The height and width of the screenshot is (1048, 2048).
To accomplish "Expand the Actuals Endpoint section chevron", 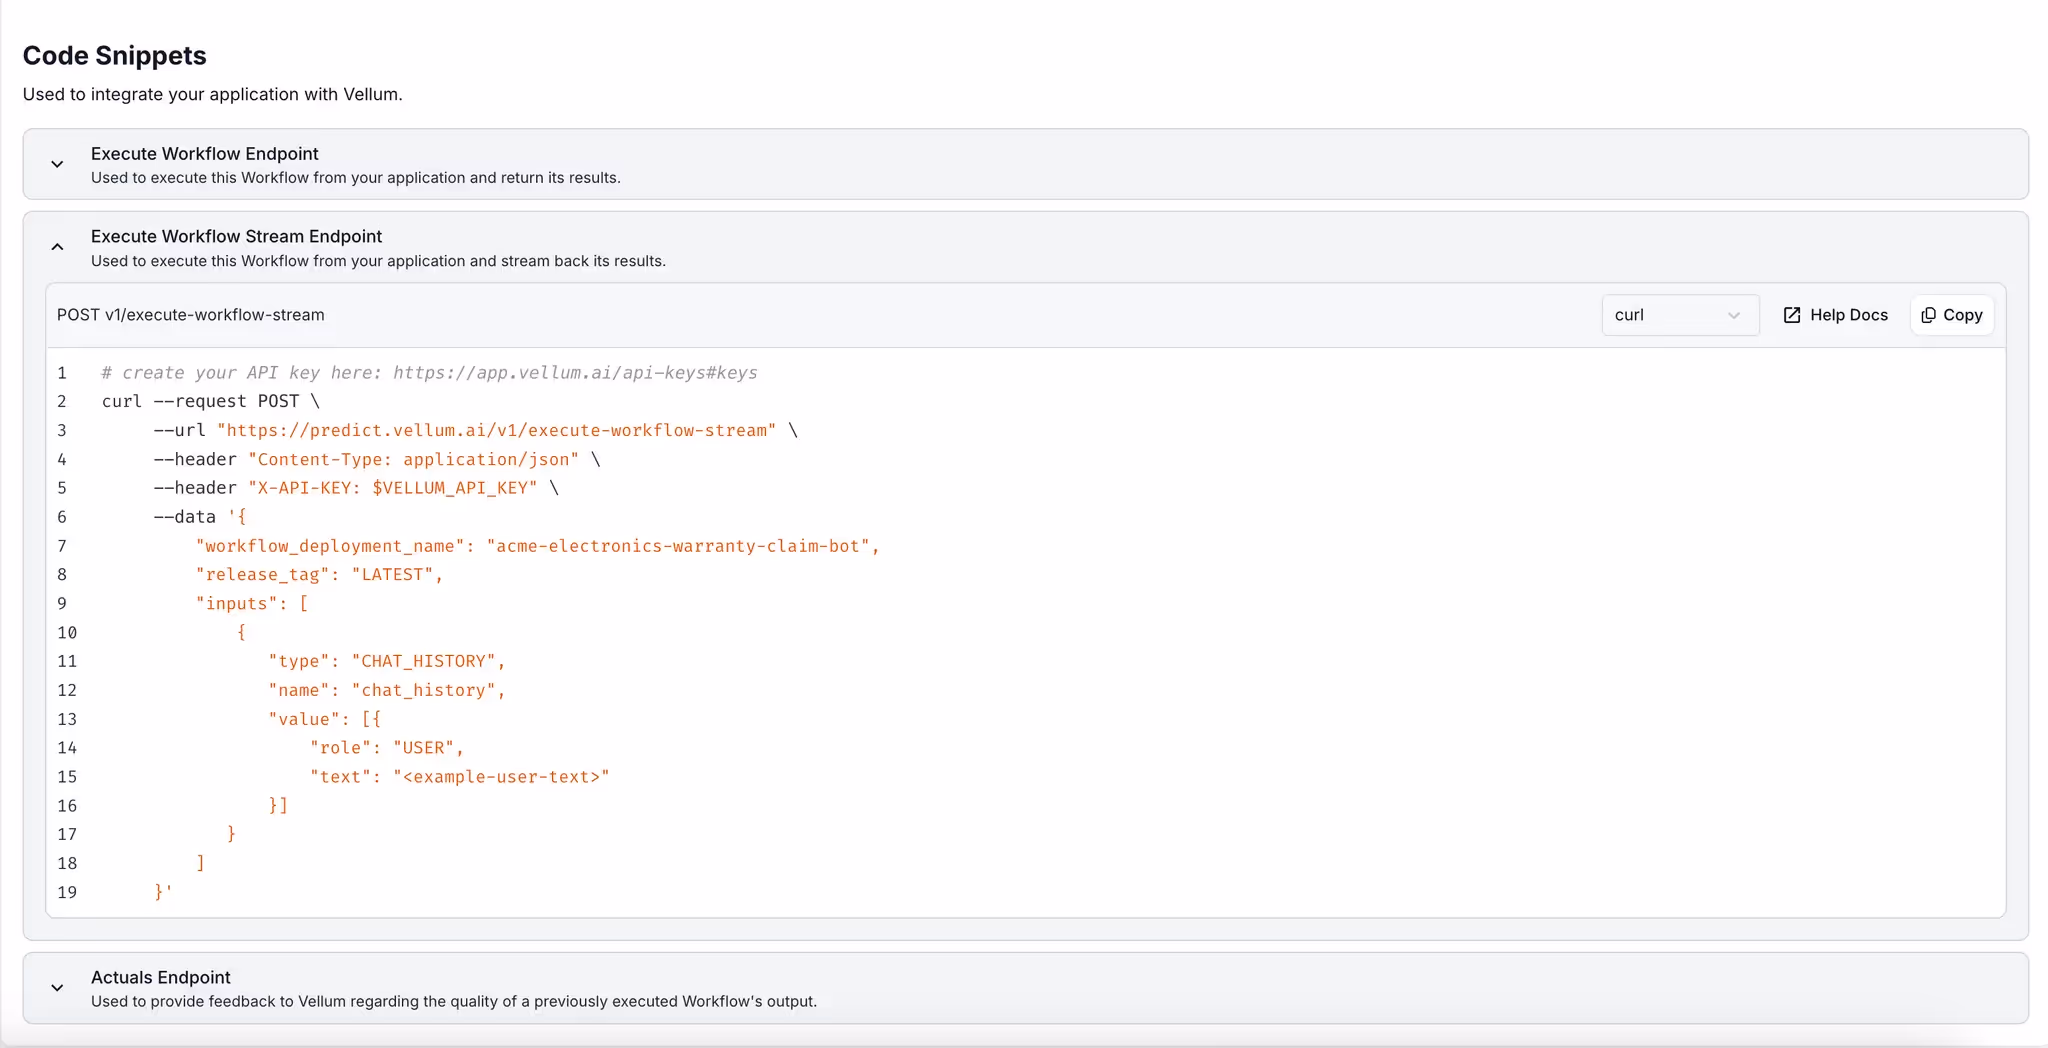I will [x=57, y=988].
